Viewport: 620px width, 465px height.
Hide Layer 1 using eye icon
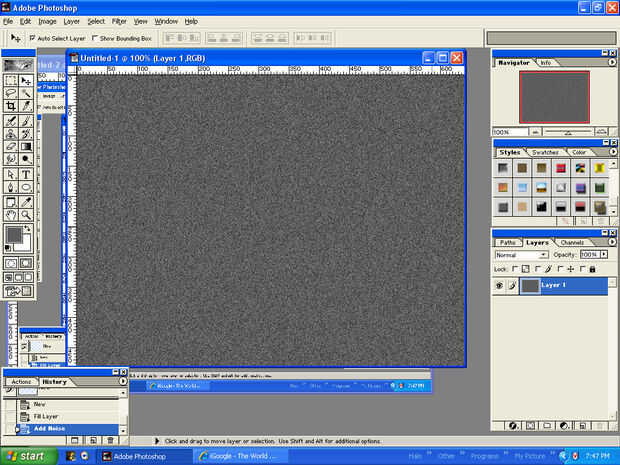[x=500, y=285]
